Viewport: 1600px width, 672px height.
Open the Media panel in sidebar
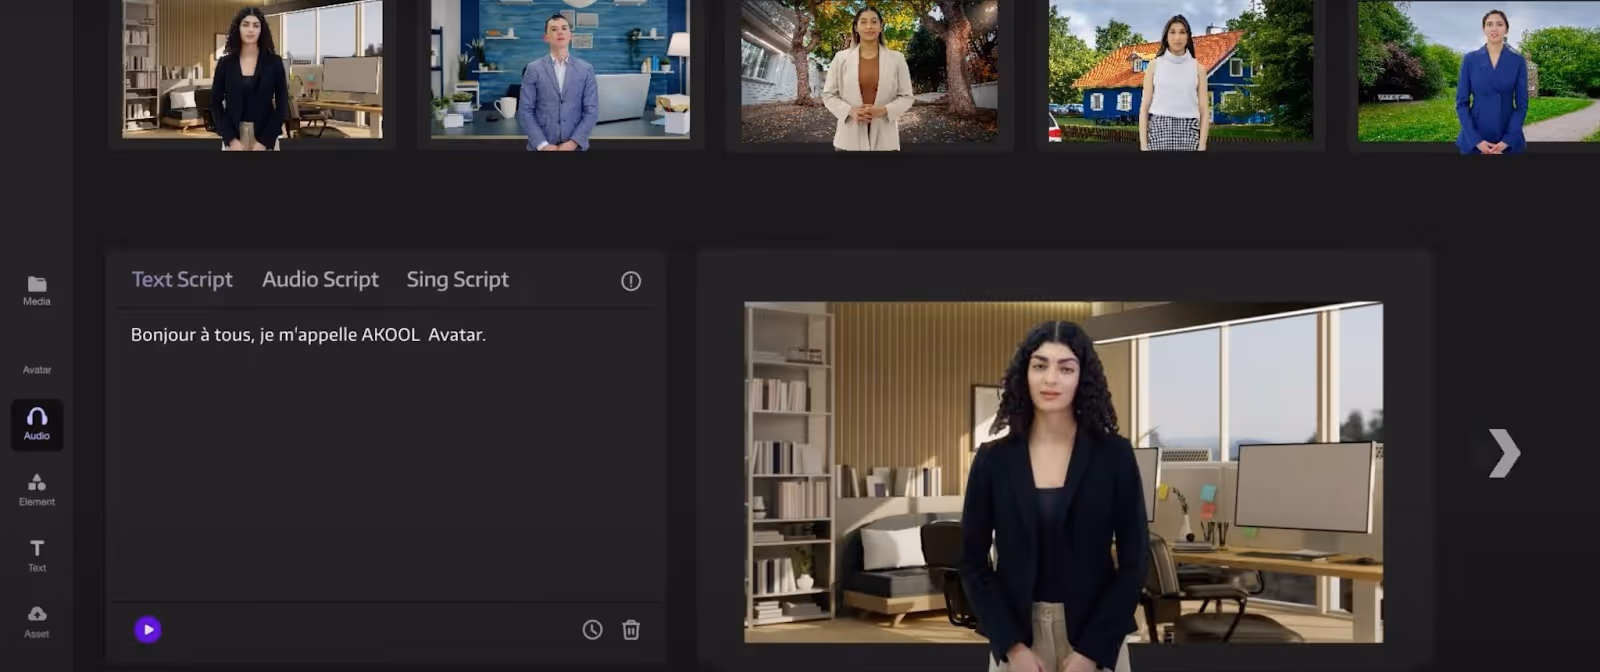coord(37,290)
